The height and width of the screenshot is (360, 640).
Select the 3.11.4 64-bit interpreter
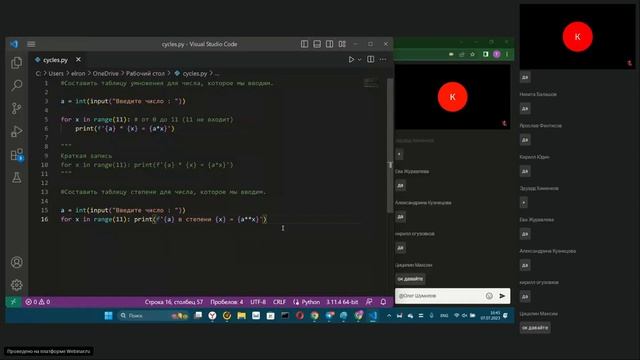(x=342, y=302)
